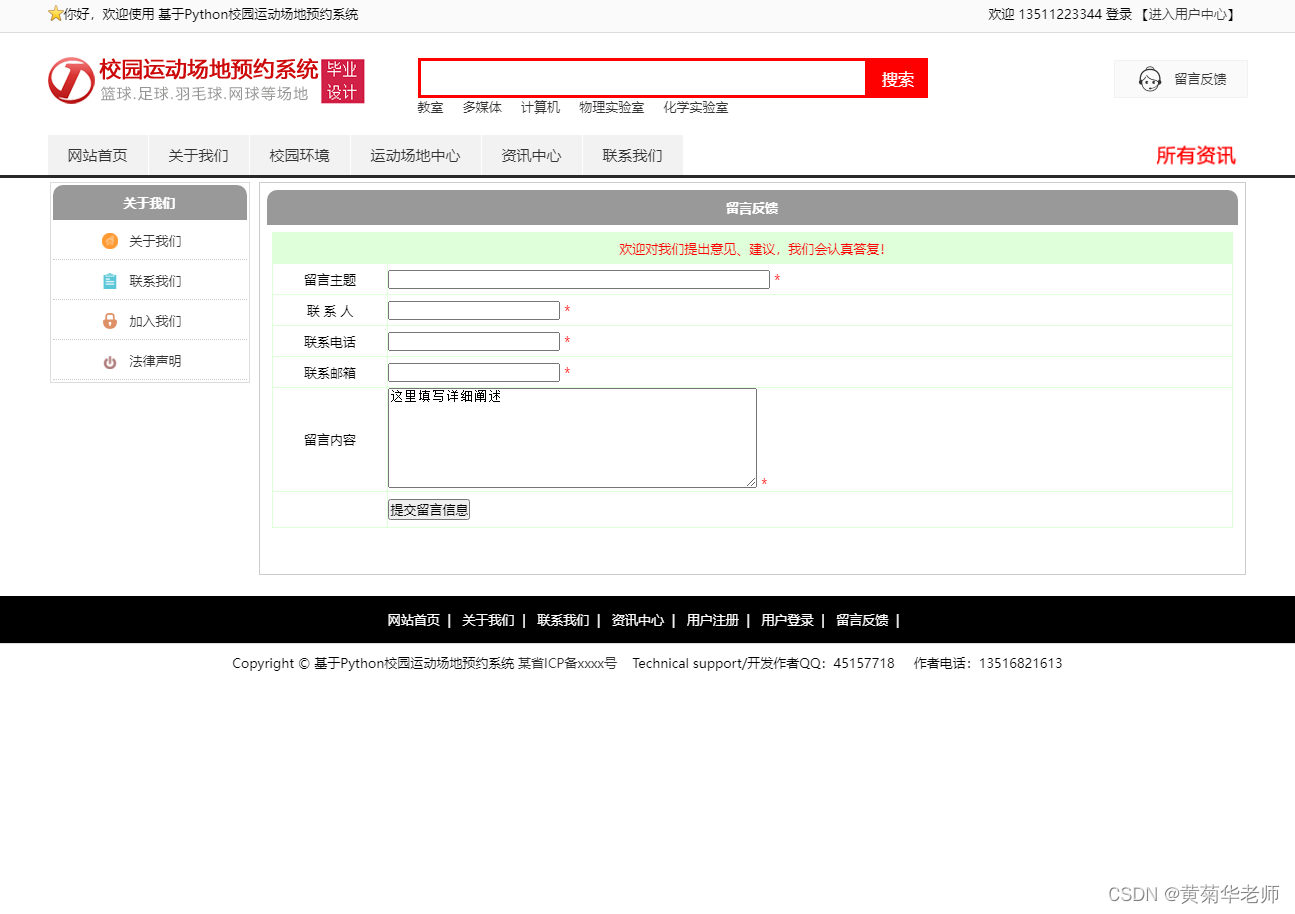Focus the 联系邮箱 input field
The image size is (1295, 914).
(x=474, y=372)
